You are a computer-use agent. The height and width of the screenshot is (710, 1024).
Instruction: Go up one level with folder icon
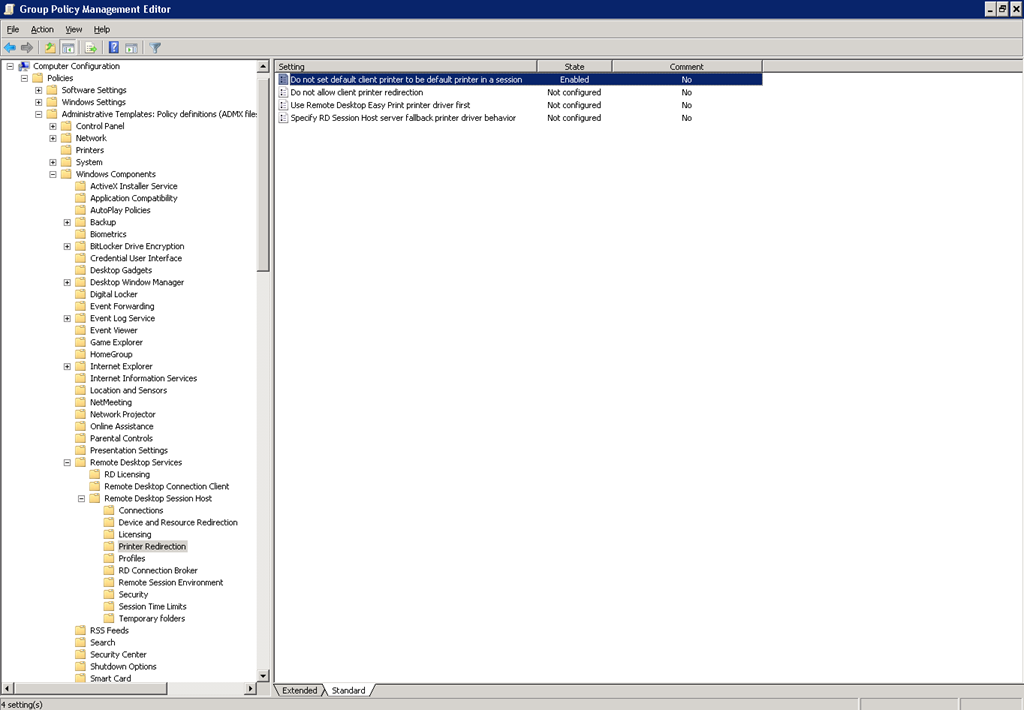pos(50,48)
